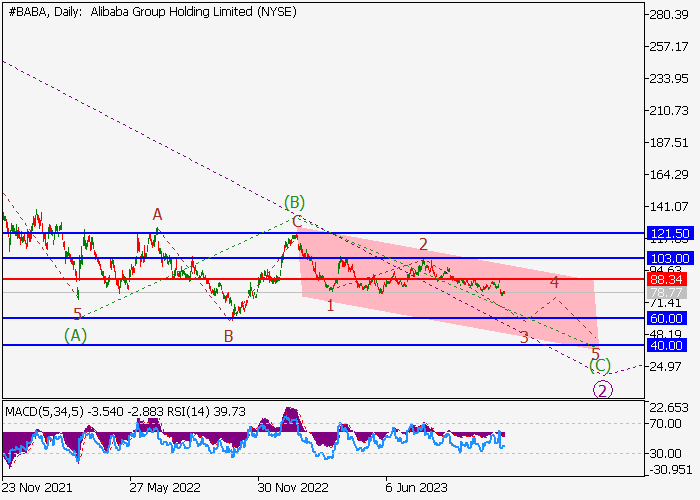
Task: Click the brown wave 1 label
Action: point(330,306)
